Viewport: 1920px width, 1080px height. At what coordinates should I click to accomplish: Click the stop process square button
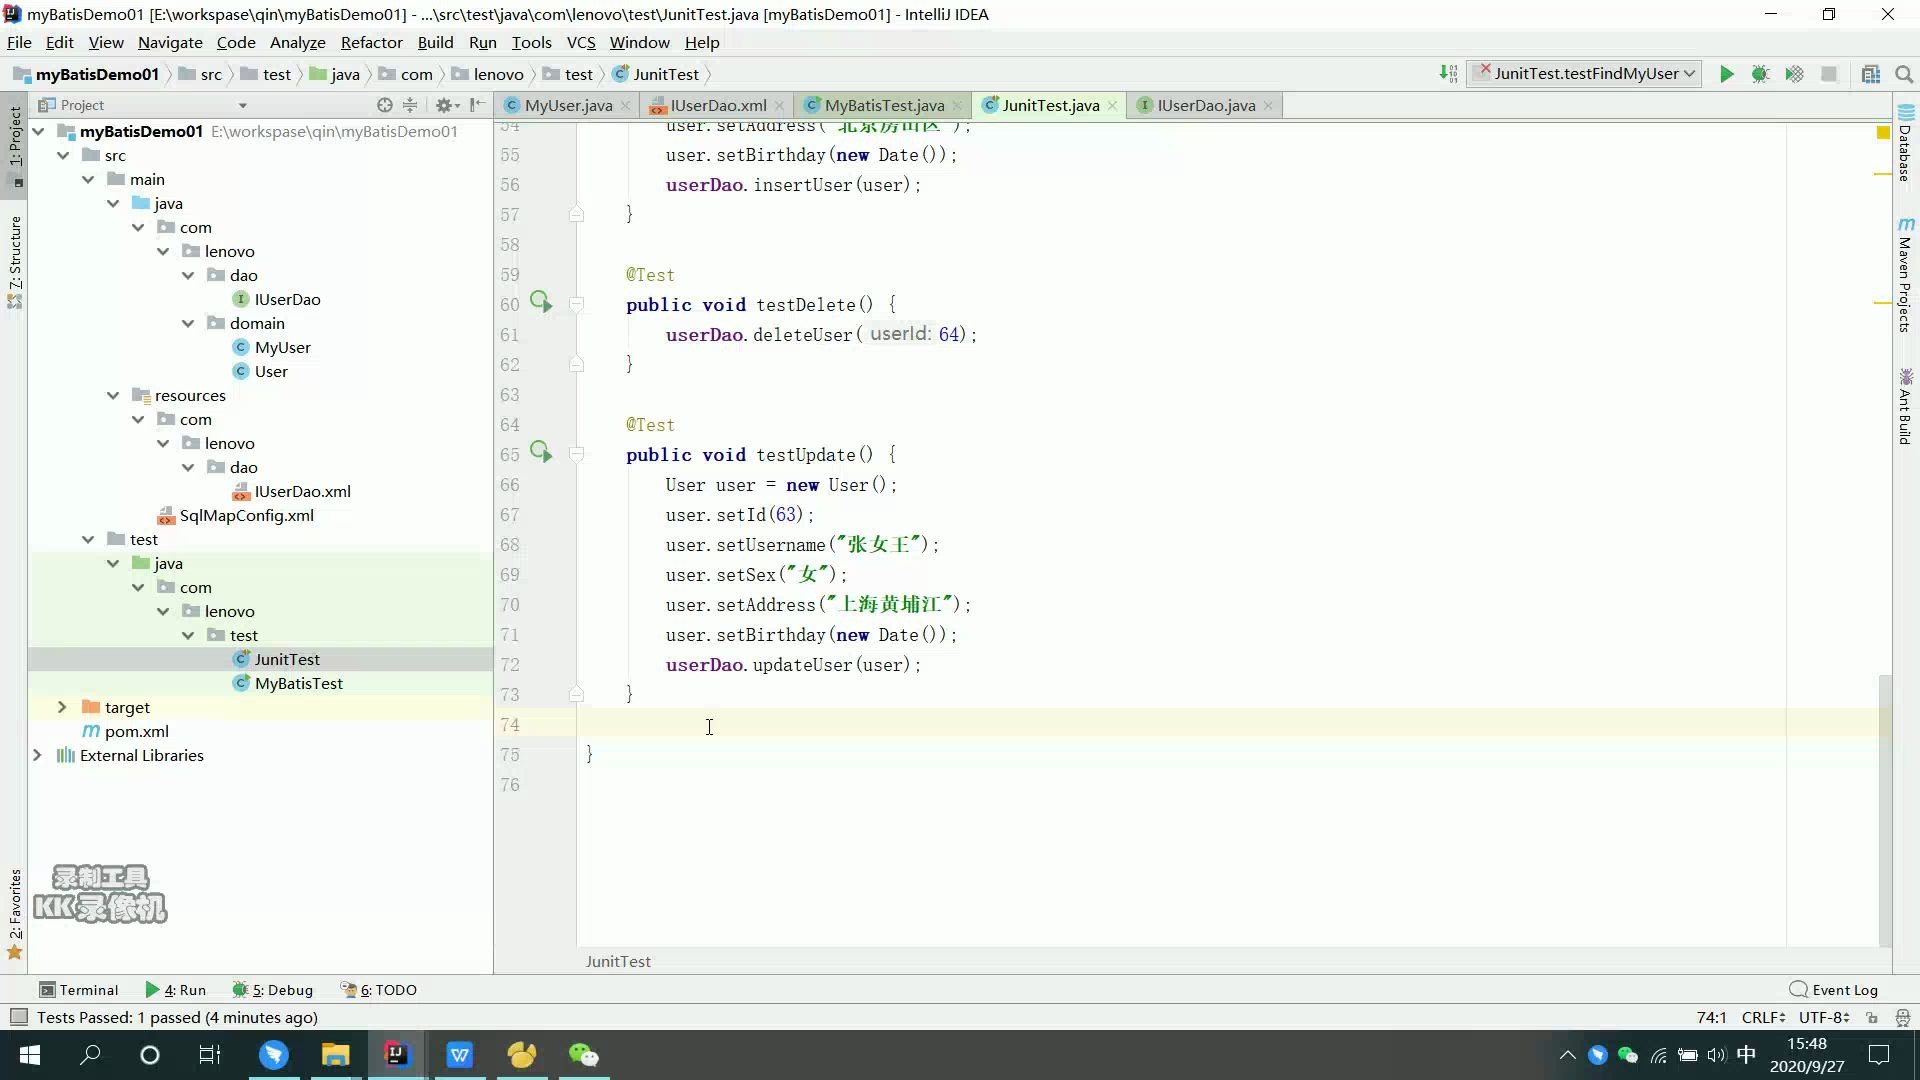pyautogui.click(x=1829, y=74)
